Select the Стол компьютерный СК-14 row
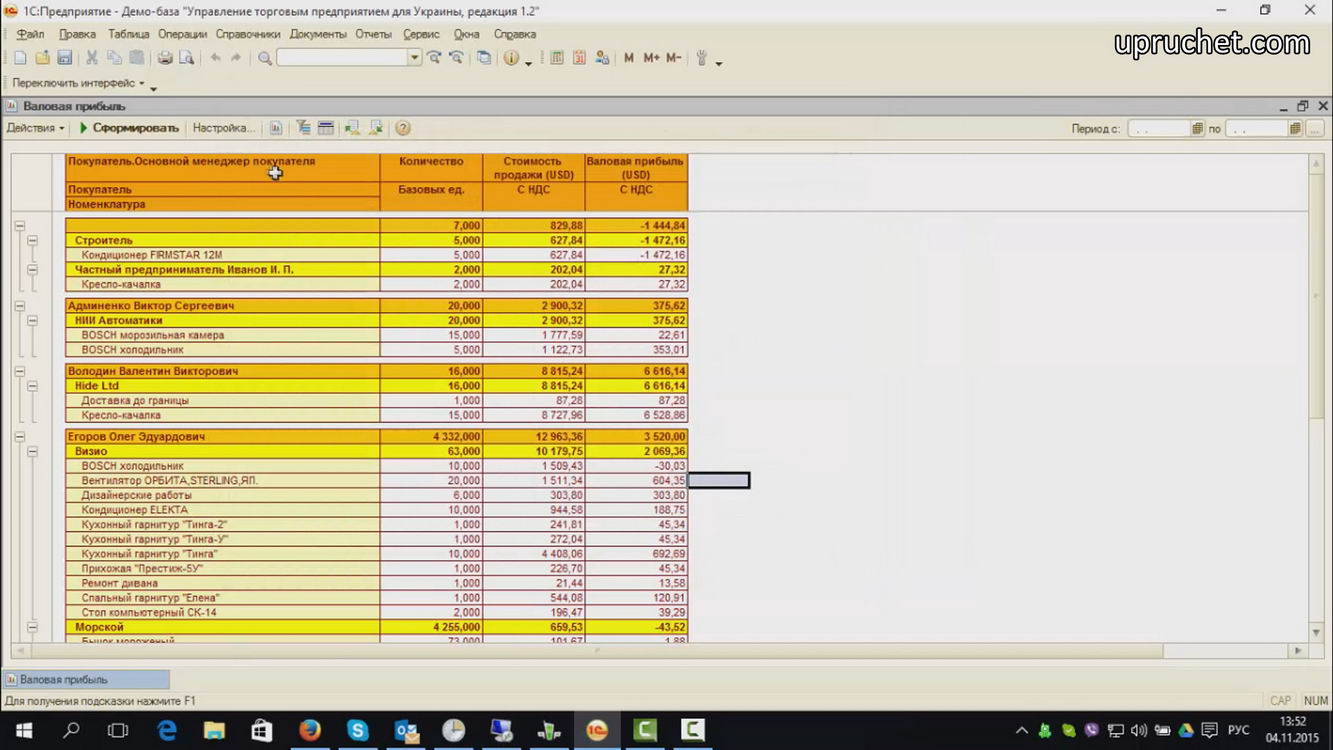Screen dimensions: 1333x750 click(x=377, y=612)
